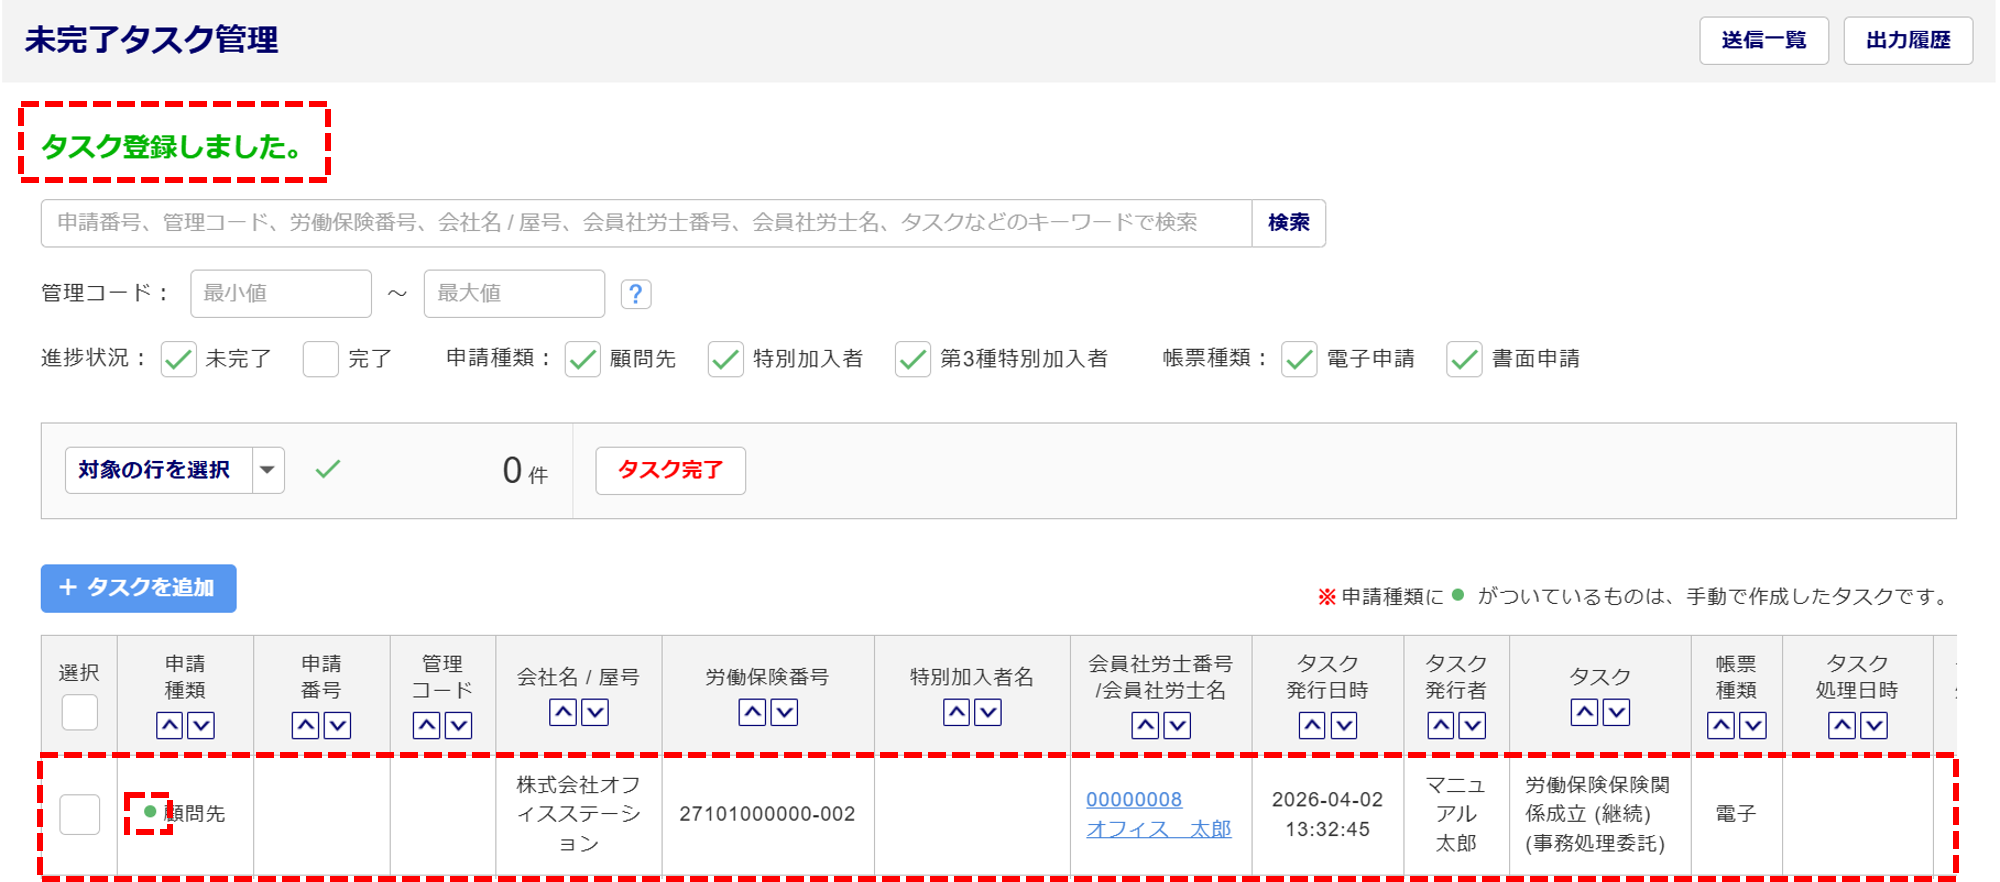Image resolution: width=2000 pixels, height=882 pixels.
Task: Open the 出力履歴 page
Action: pyautogui.click(x=1907, y=40)
